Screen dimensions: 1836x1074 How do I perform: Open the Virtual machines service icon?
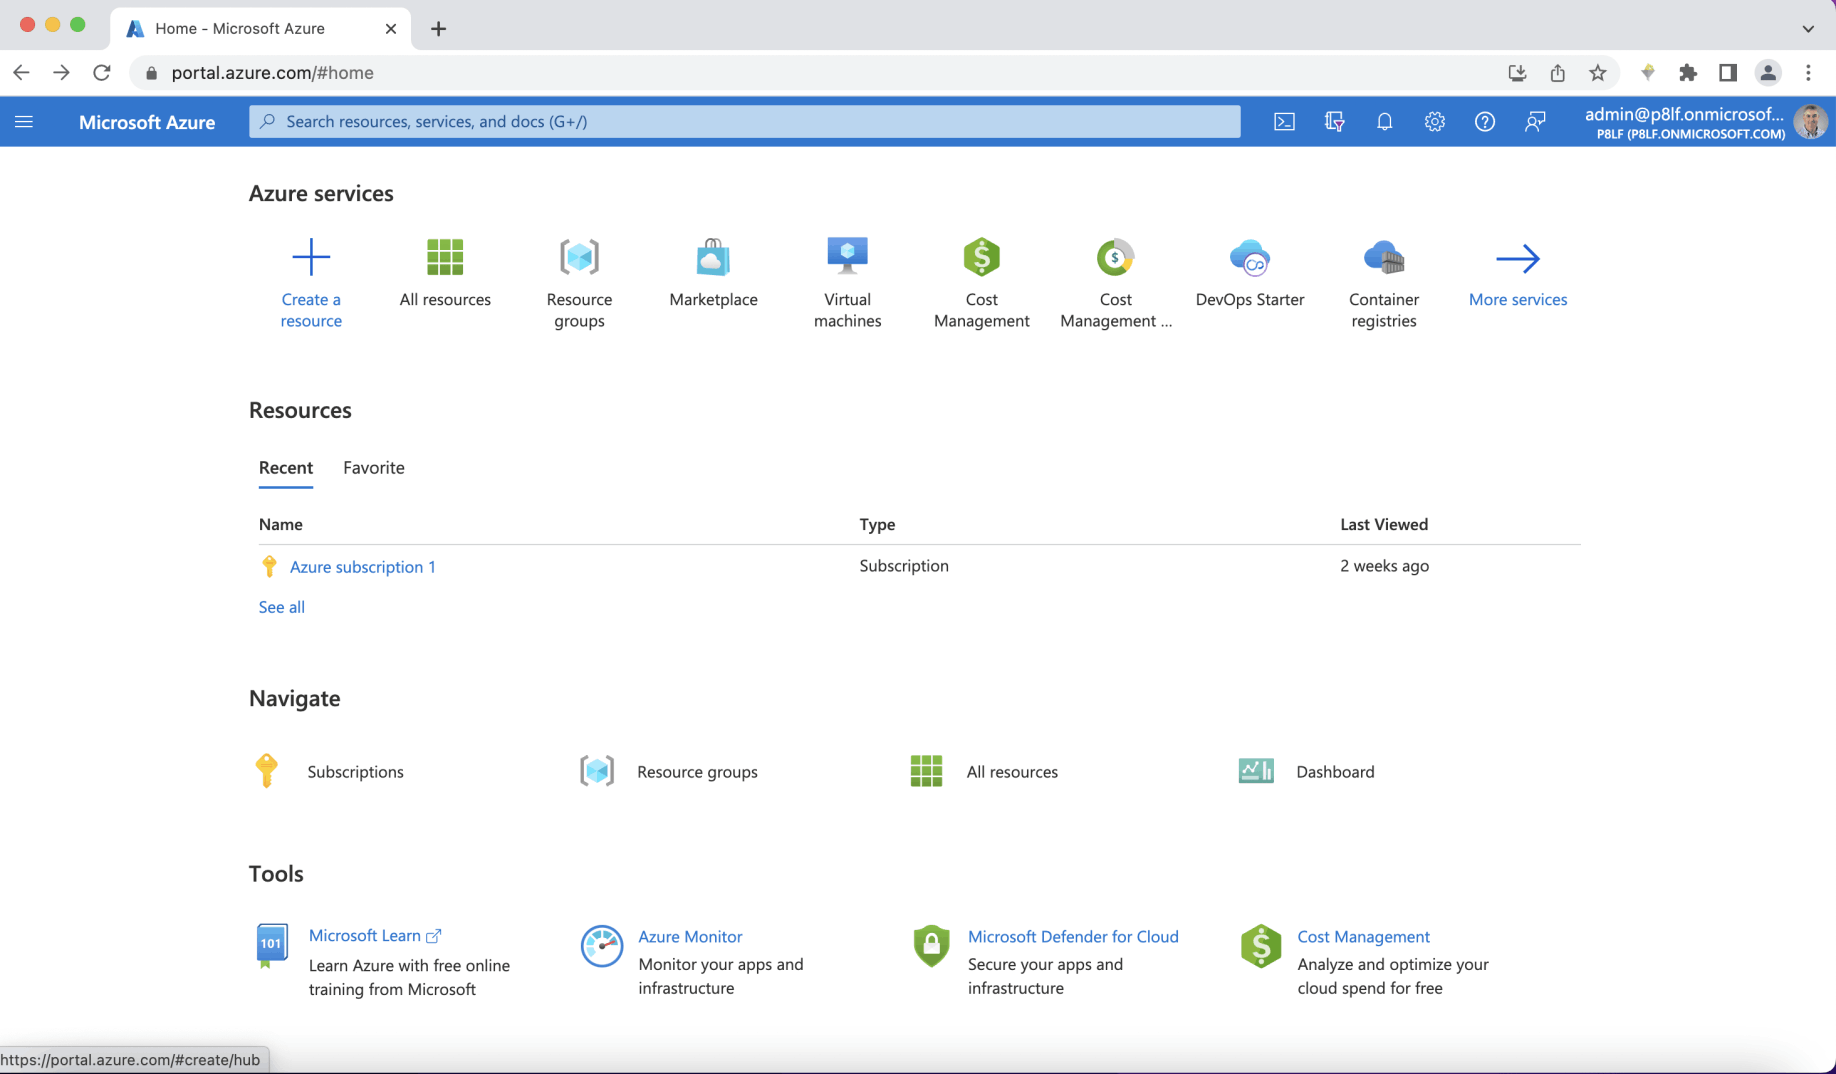pos(847,258)
